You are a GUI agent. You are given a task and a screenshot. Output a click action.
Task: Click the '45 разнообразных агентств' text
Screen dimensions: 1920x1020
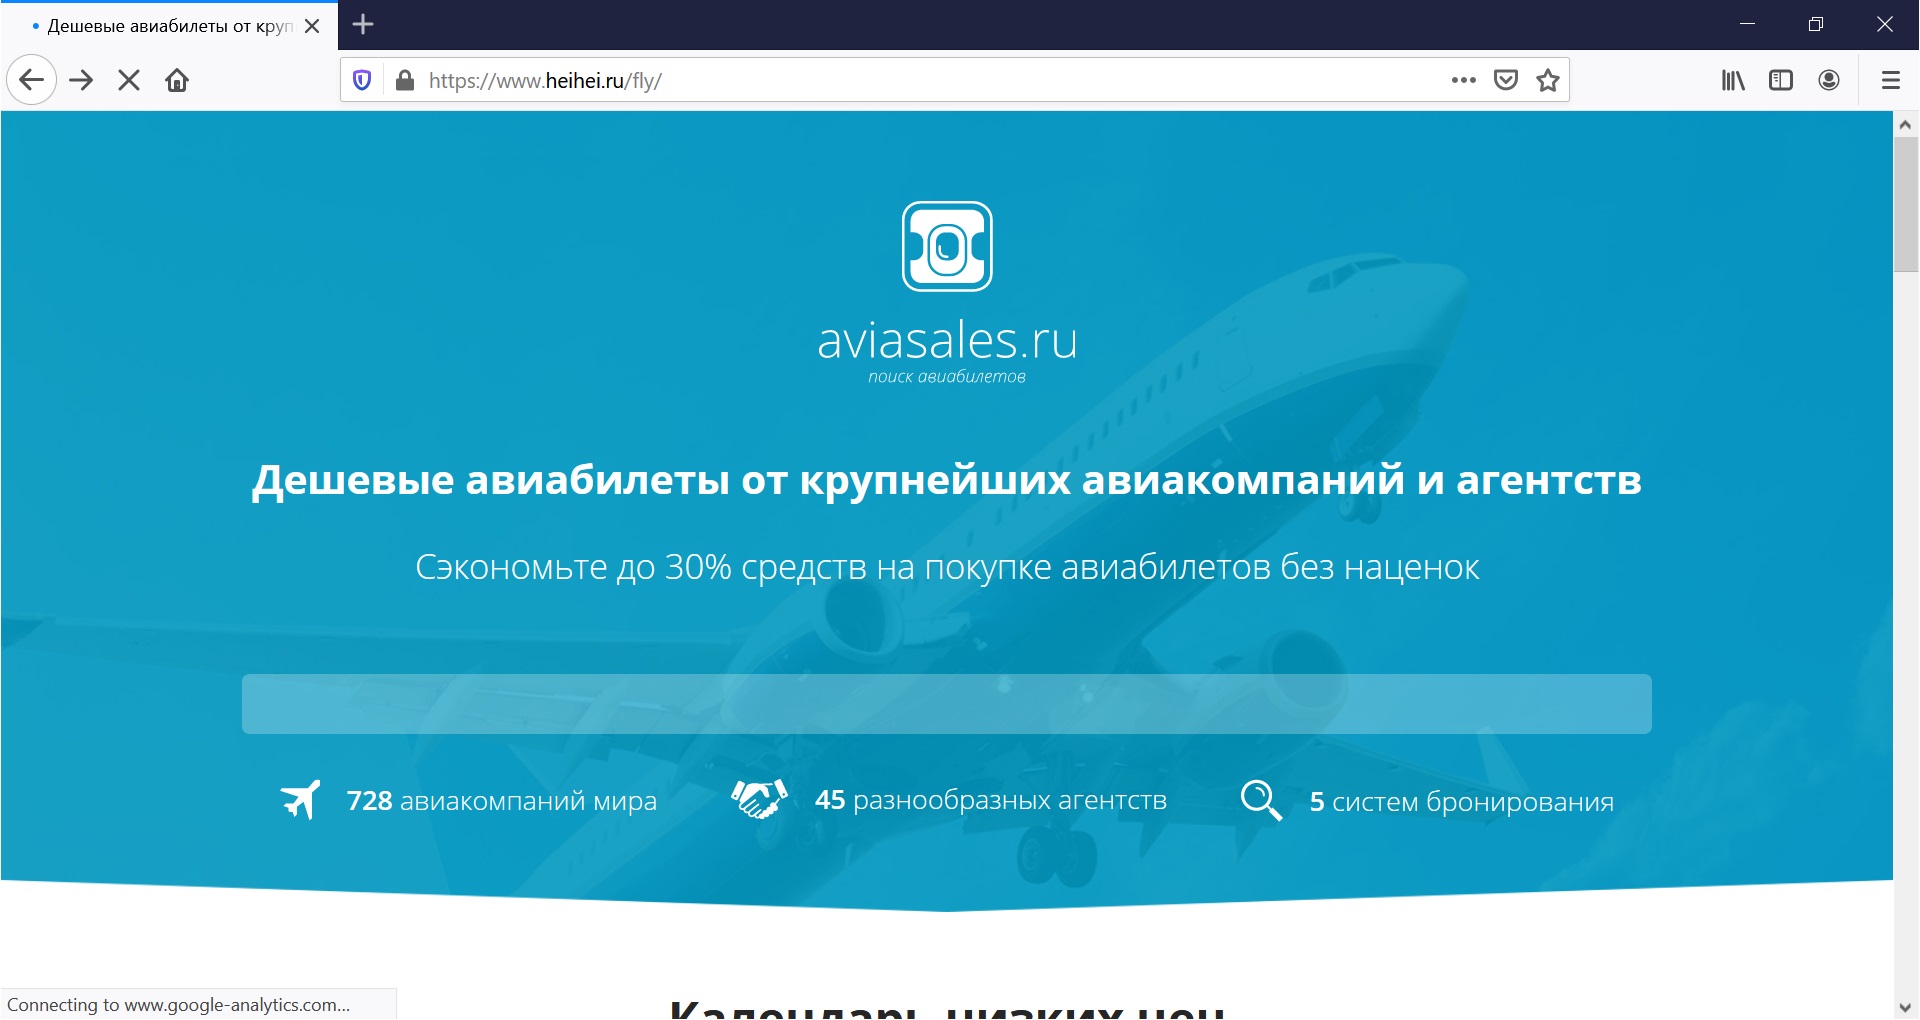[x=990, y=800]
